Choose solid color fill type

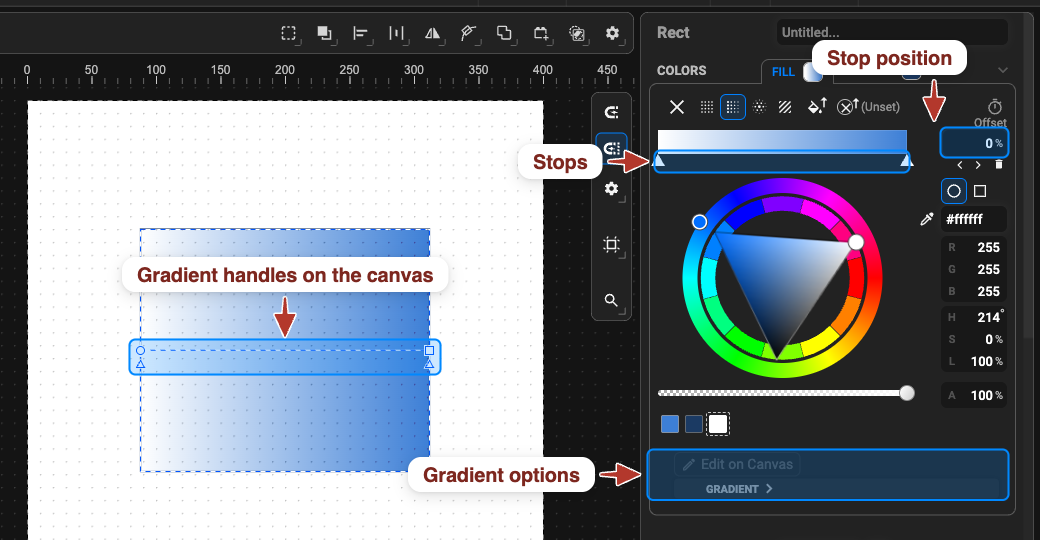707,107
